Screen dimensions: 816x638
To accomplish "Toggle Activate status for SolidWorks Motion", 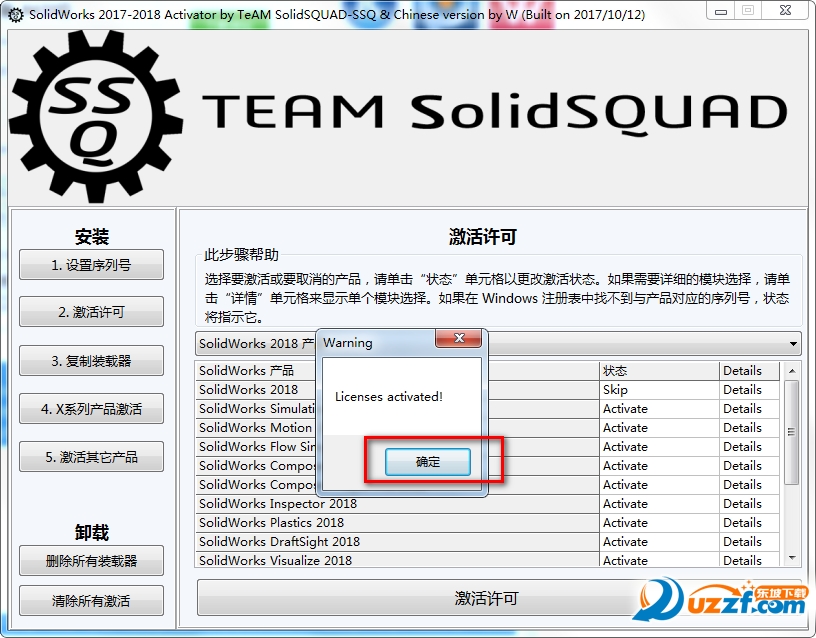I will point(659,427).
